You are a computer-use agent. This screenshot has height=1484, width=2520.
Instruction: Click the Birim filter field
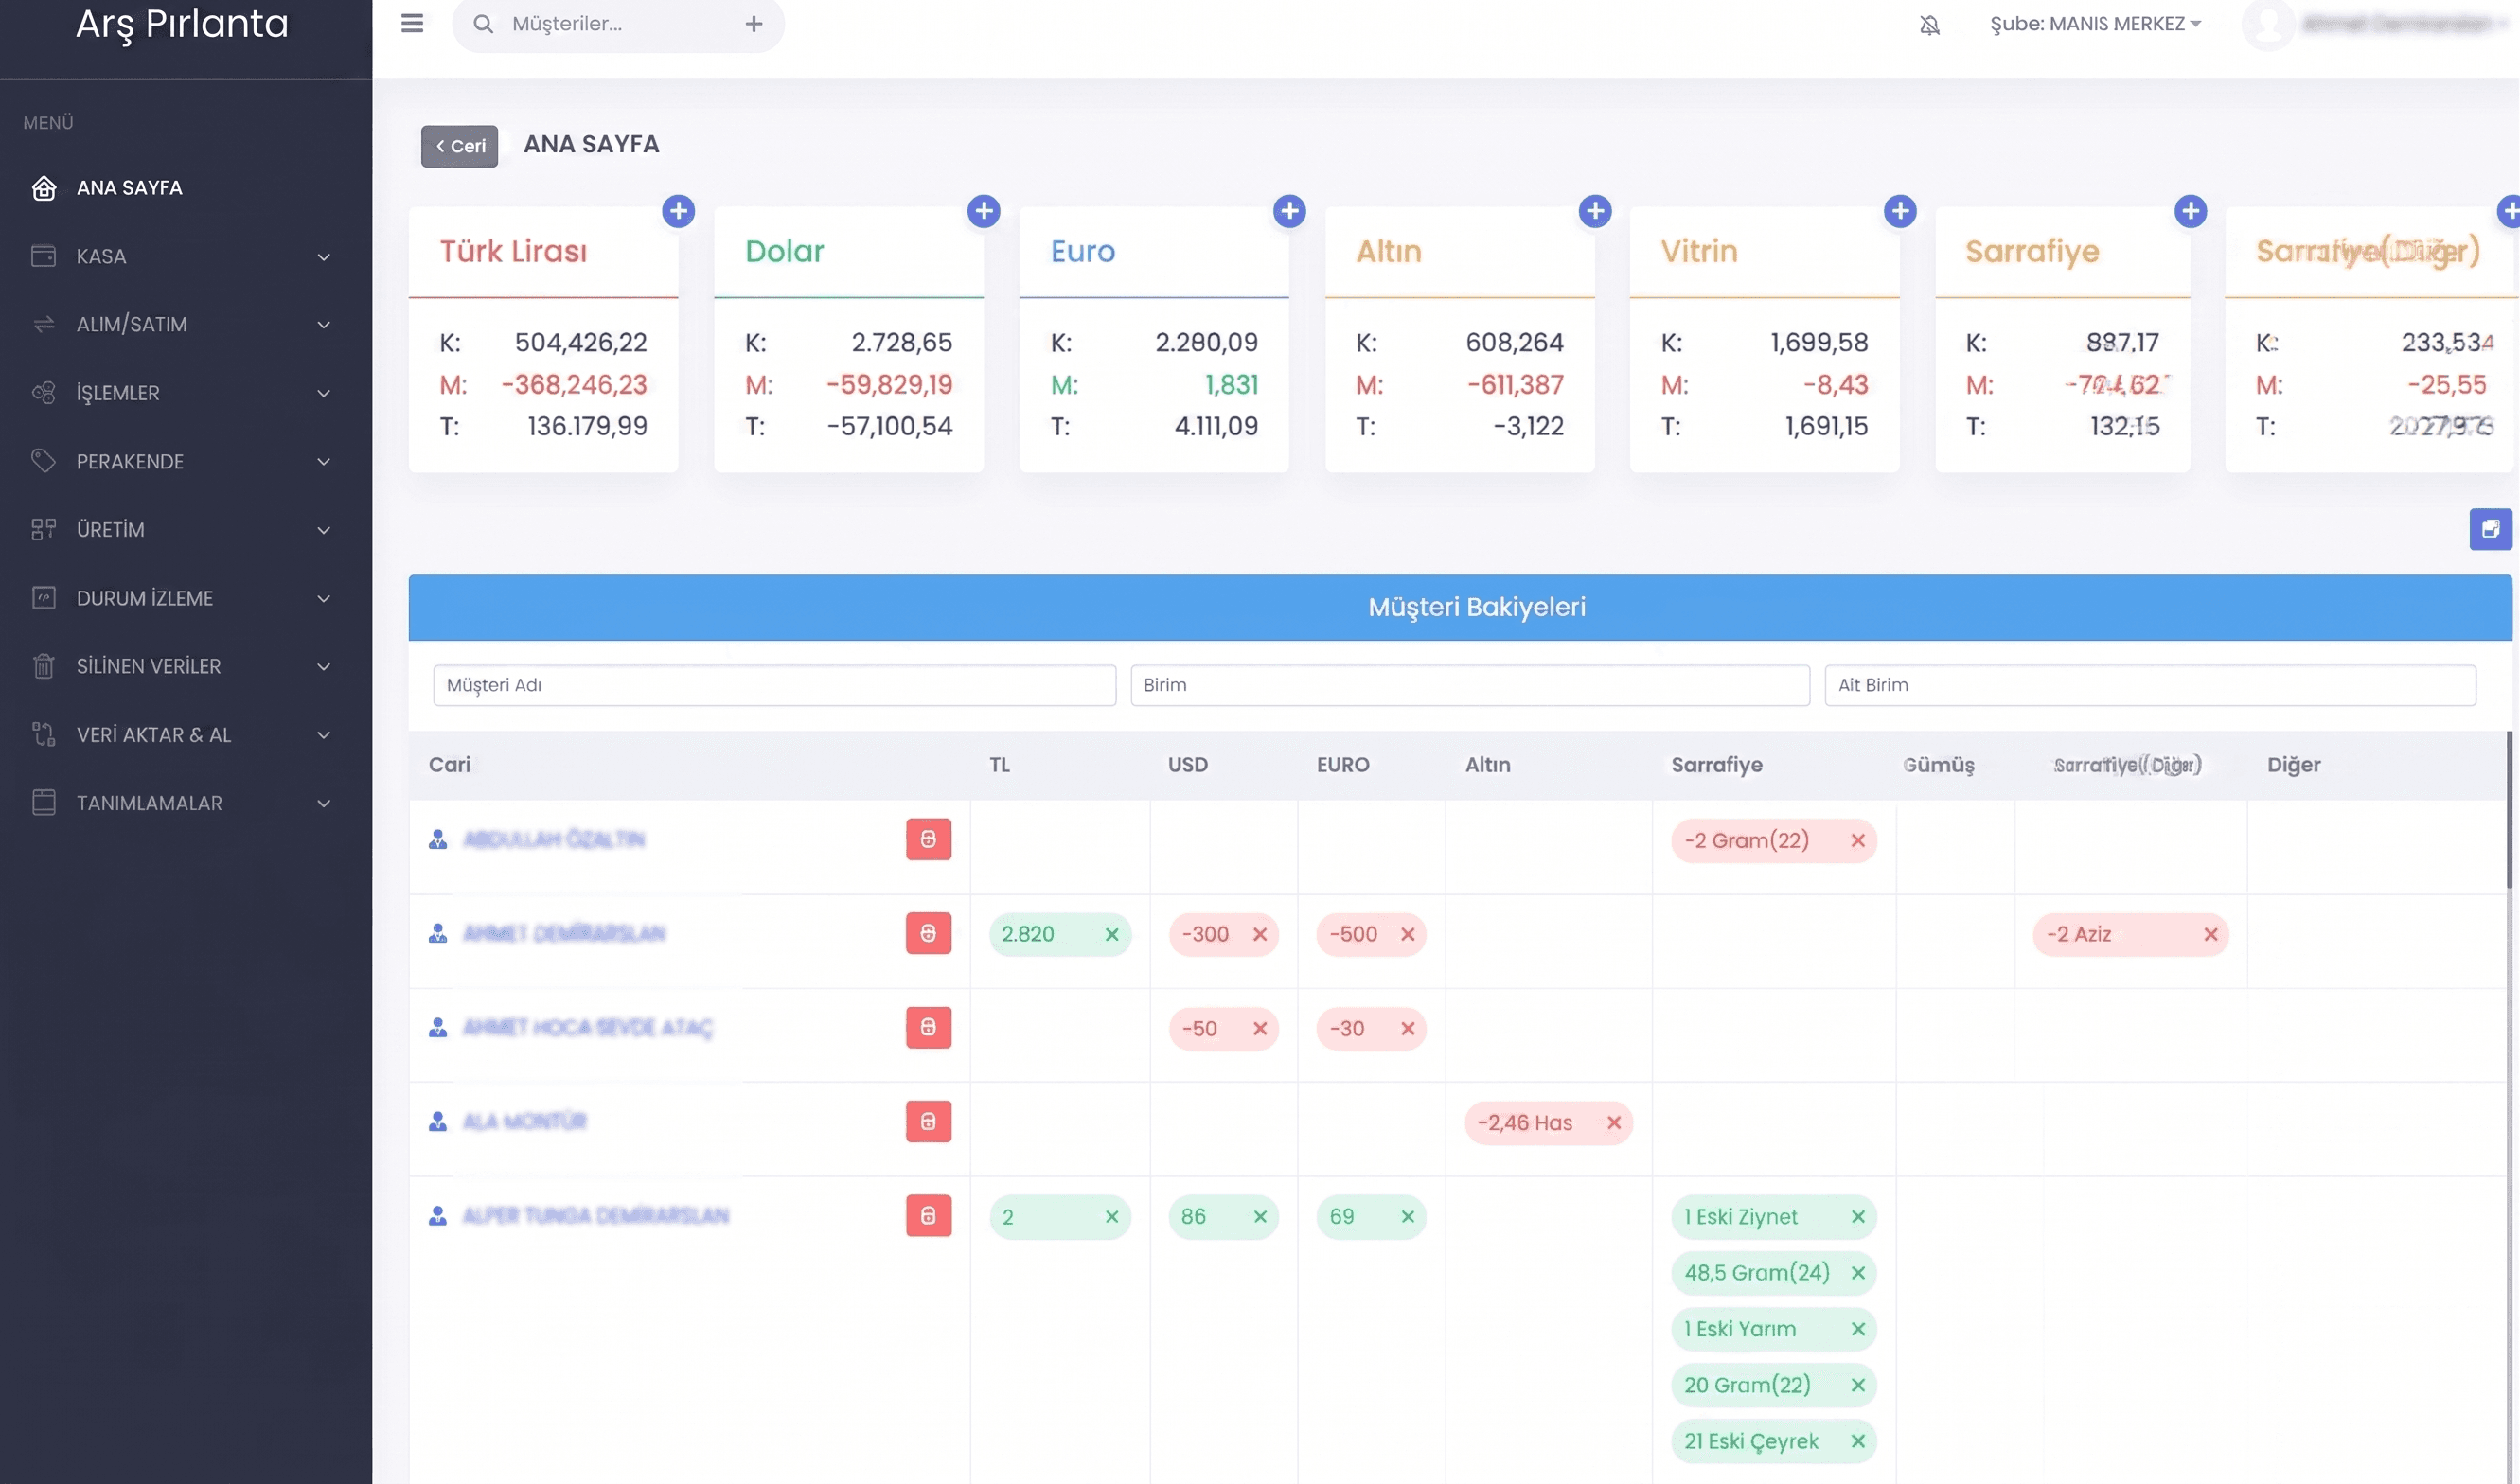(x=1469, y=685)
